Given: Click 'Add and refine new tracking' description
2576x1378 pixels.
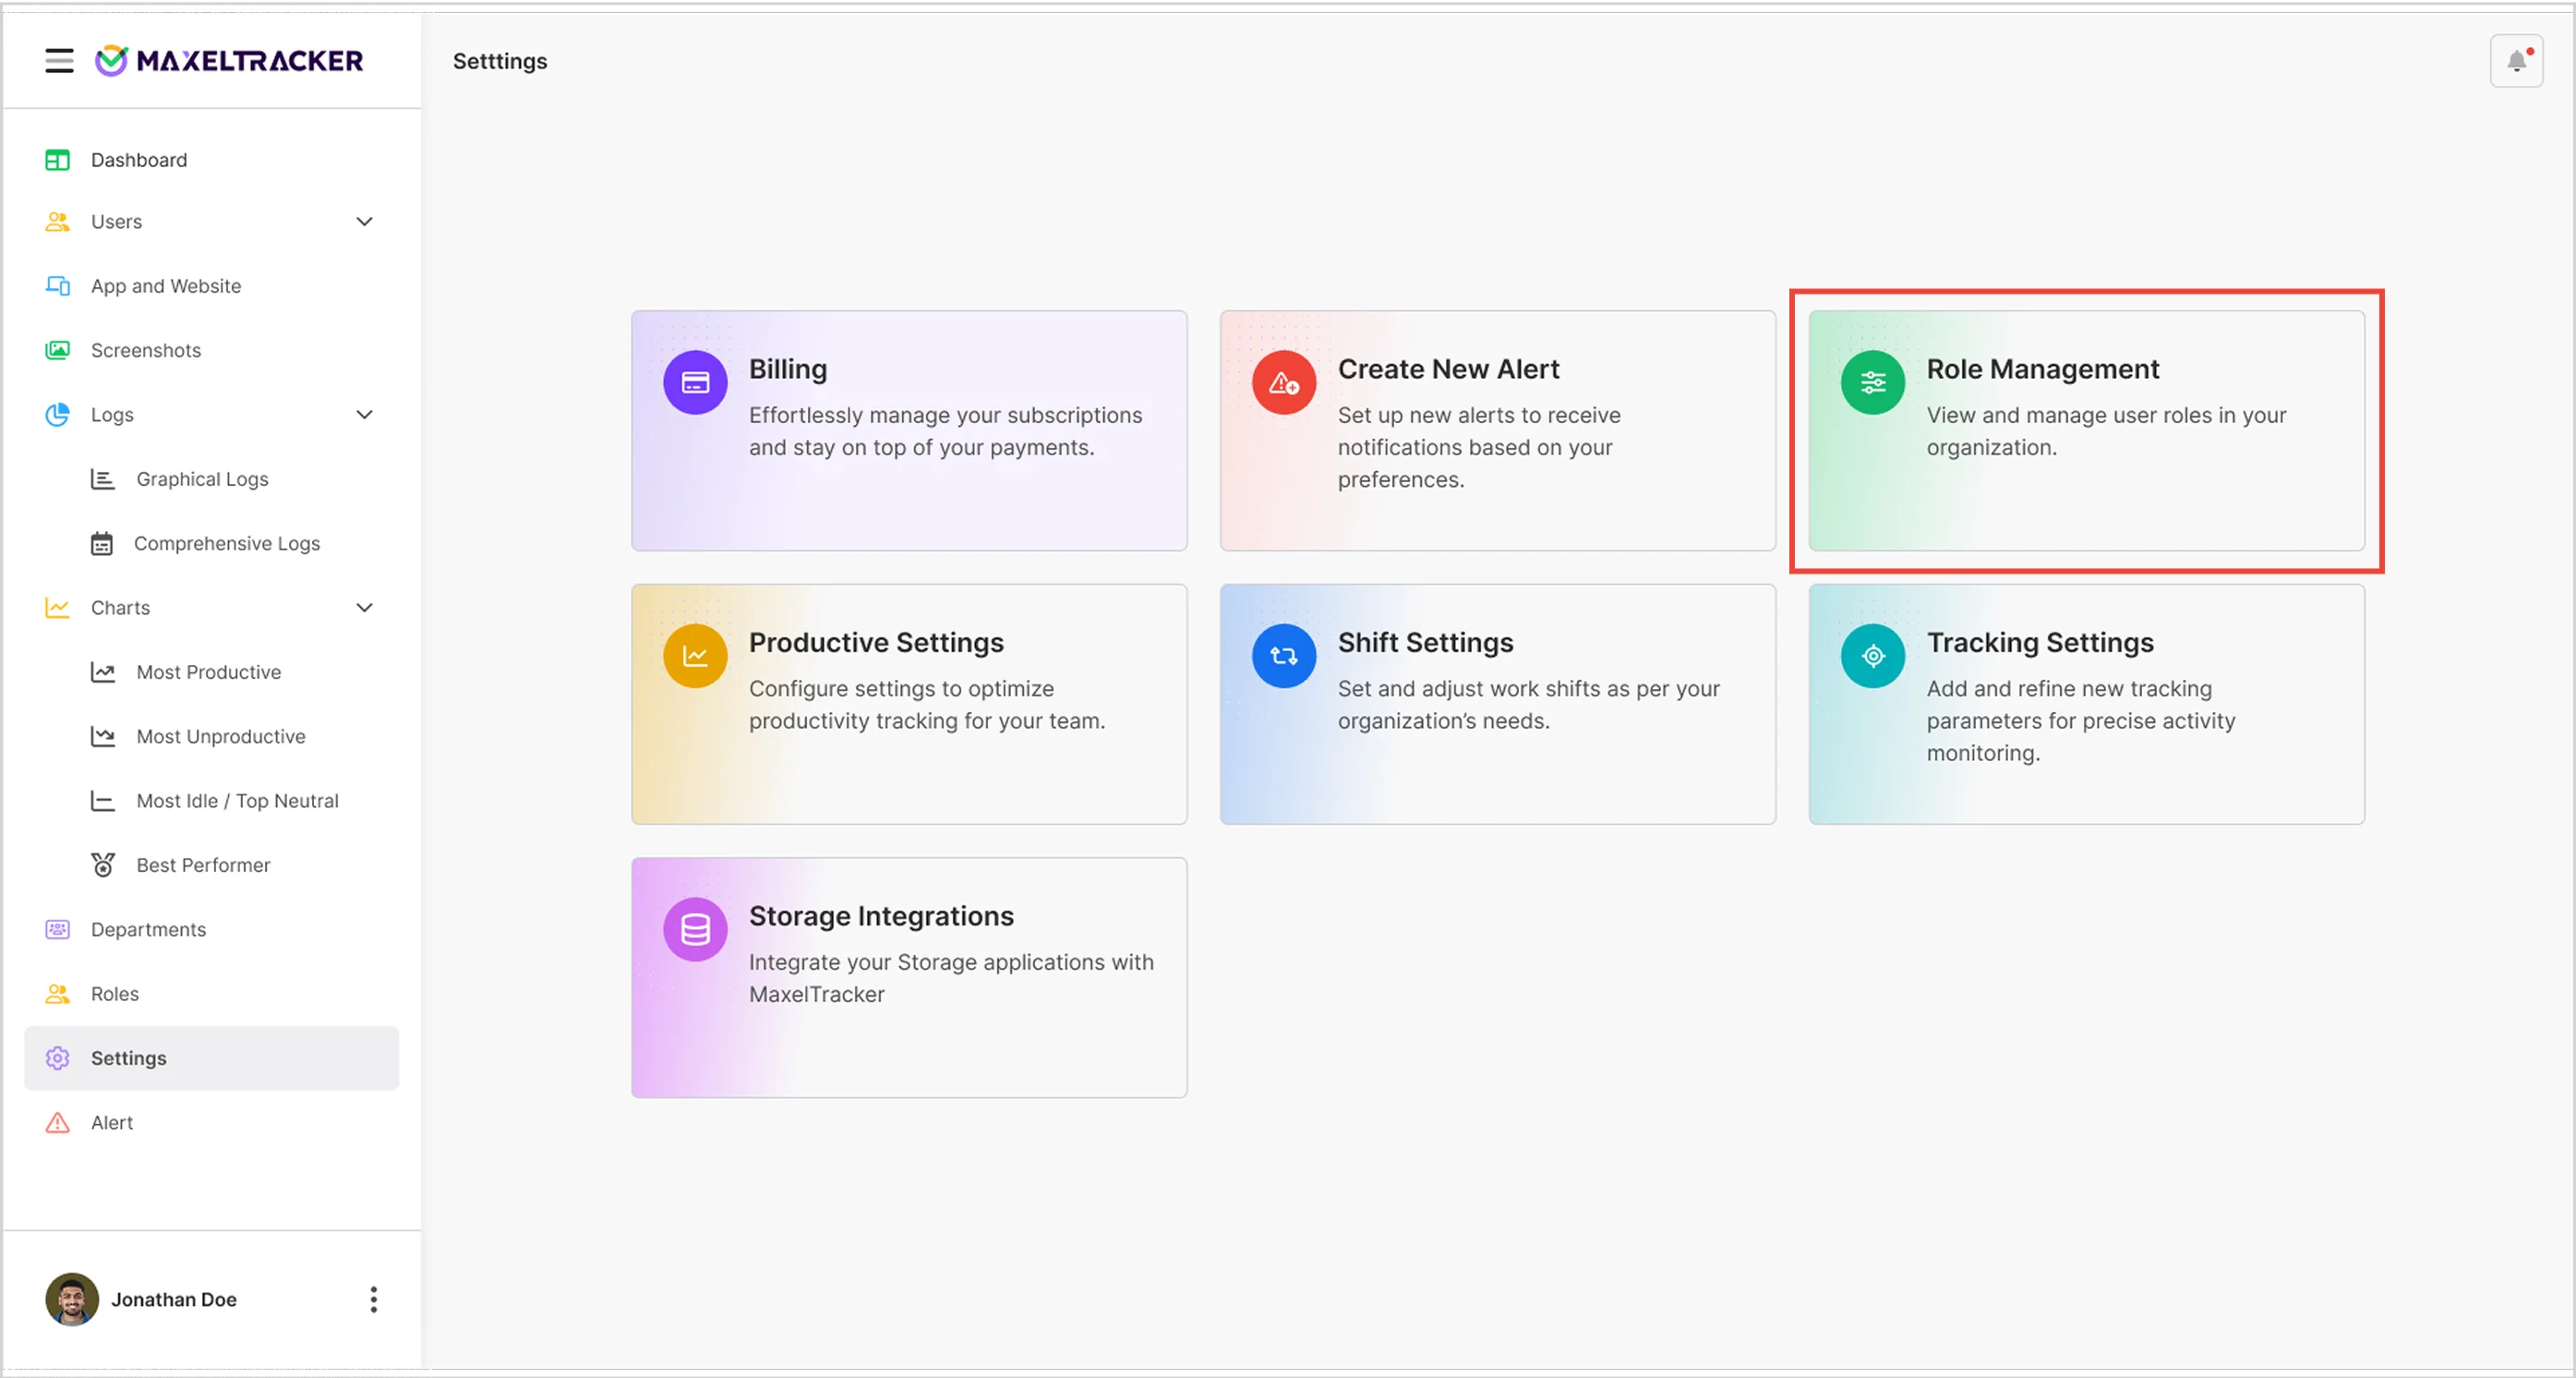Looking at the screenshot, I should click(2081, 721).
